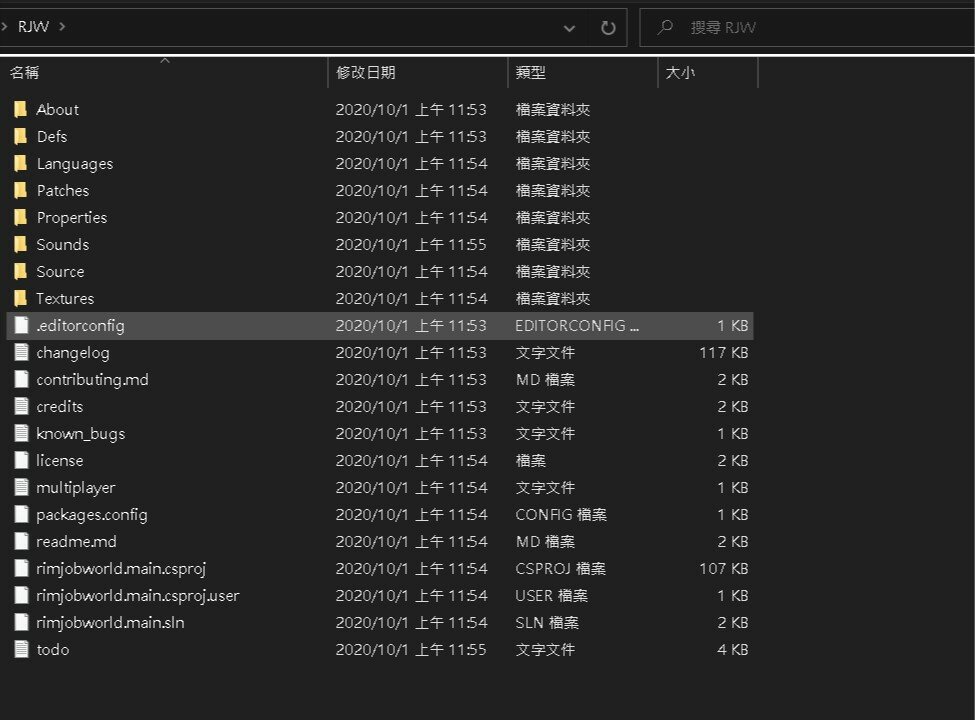Click the RJW breadcrumb segment
Screen dimensions: 975x720
(x=33, y=26)
